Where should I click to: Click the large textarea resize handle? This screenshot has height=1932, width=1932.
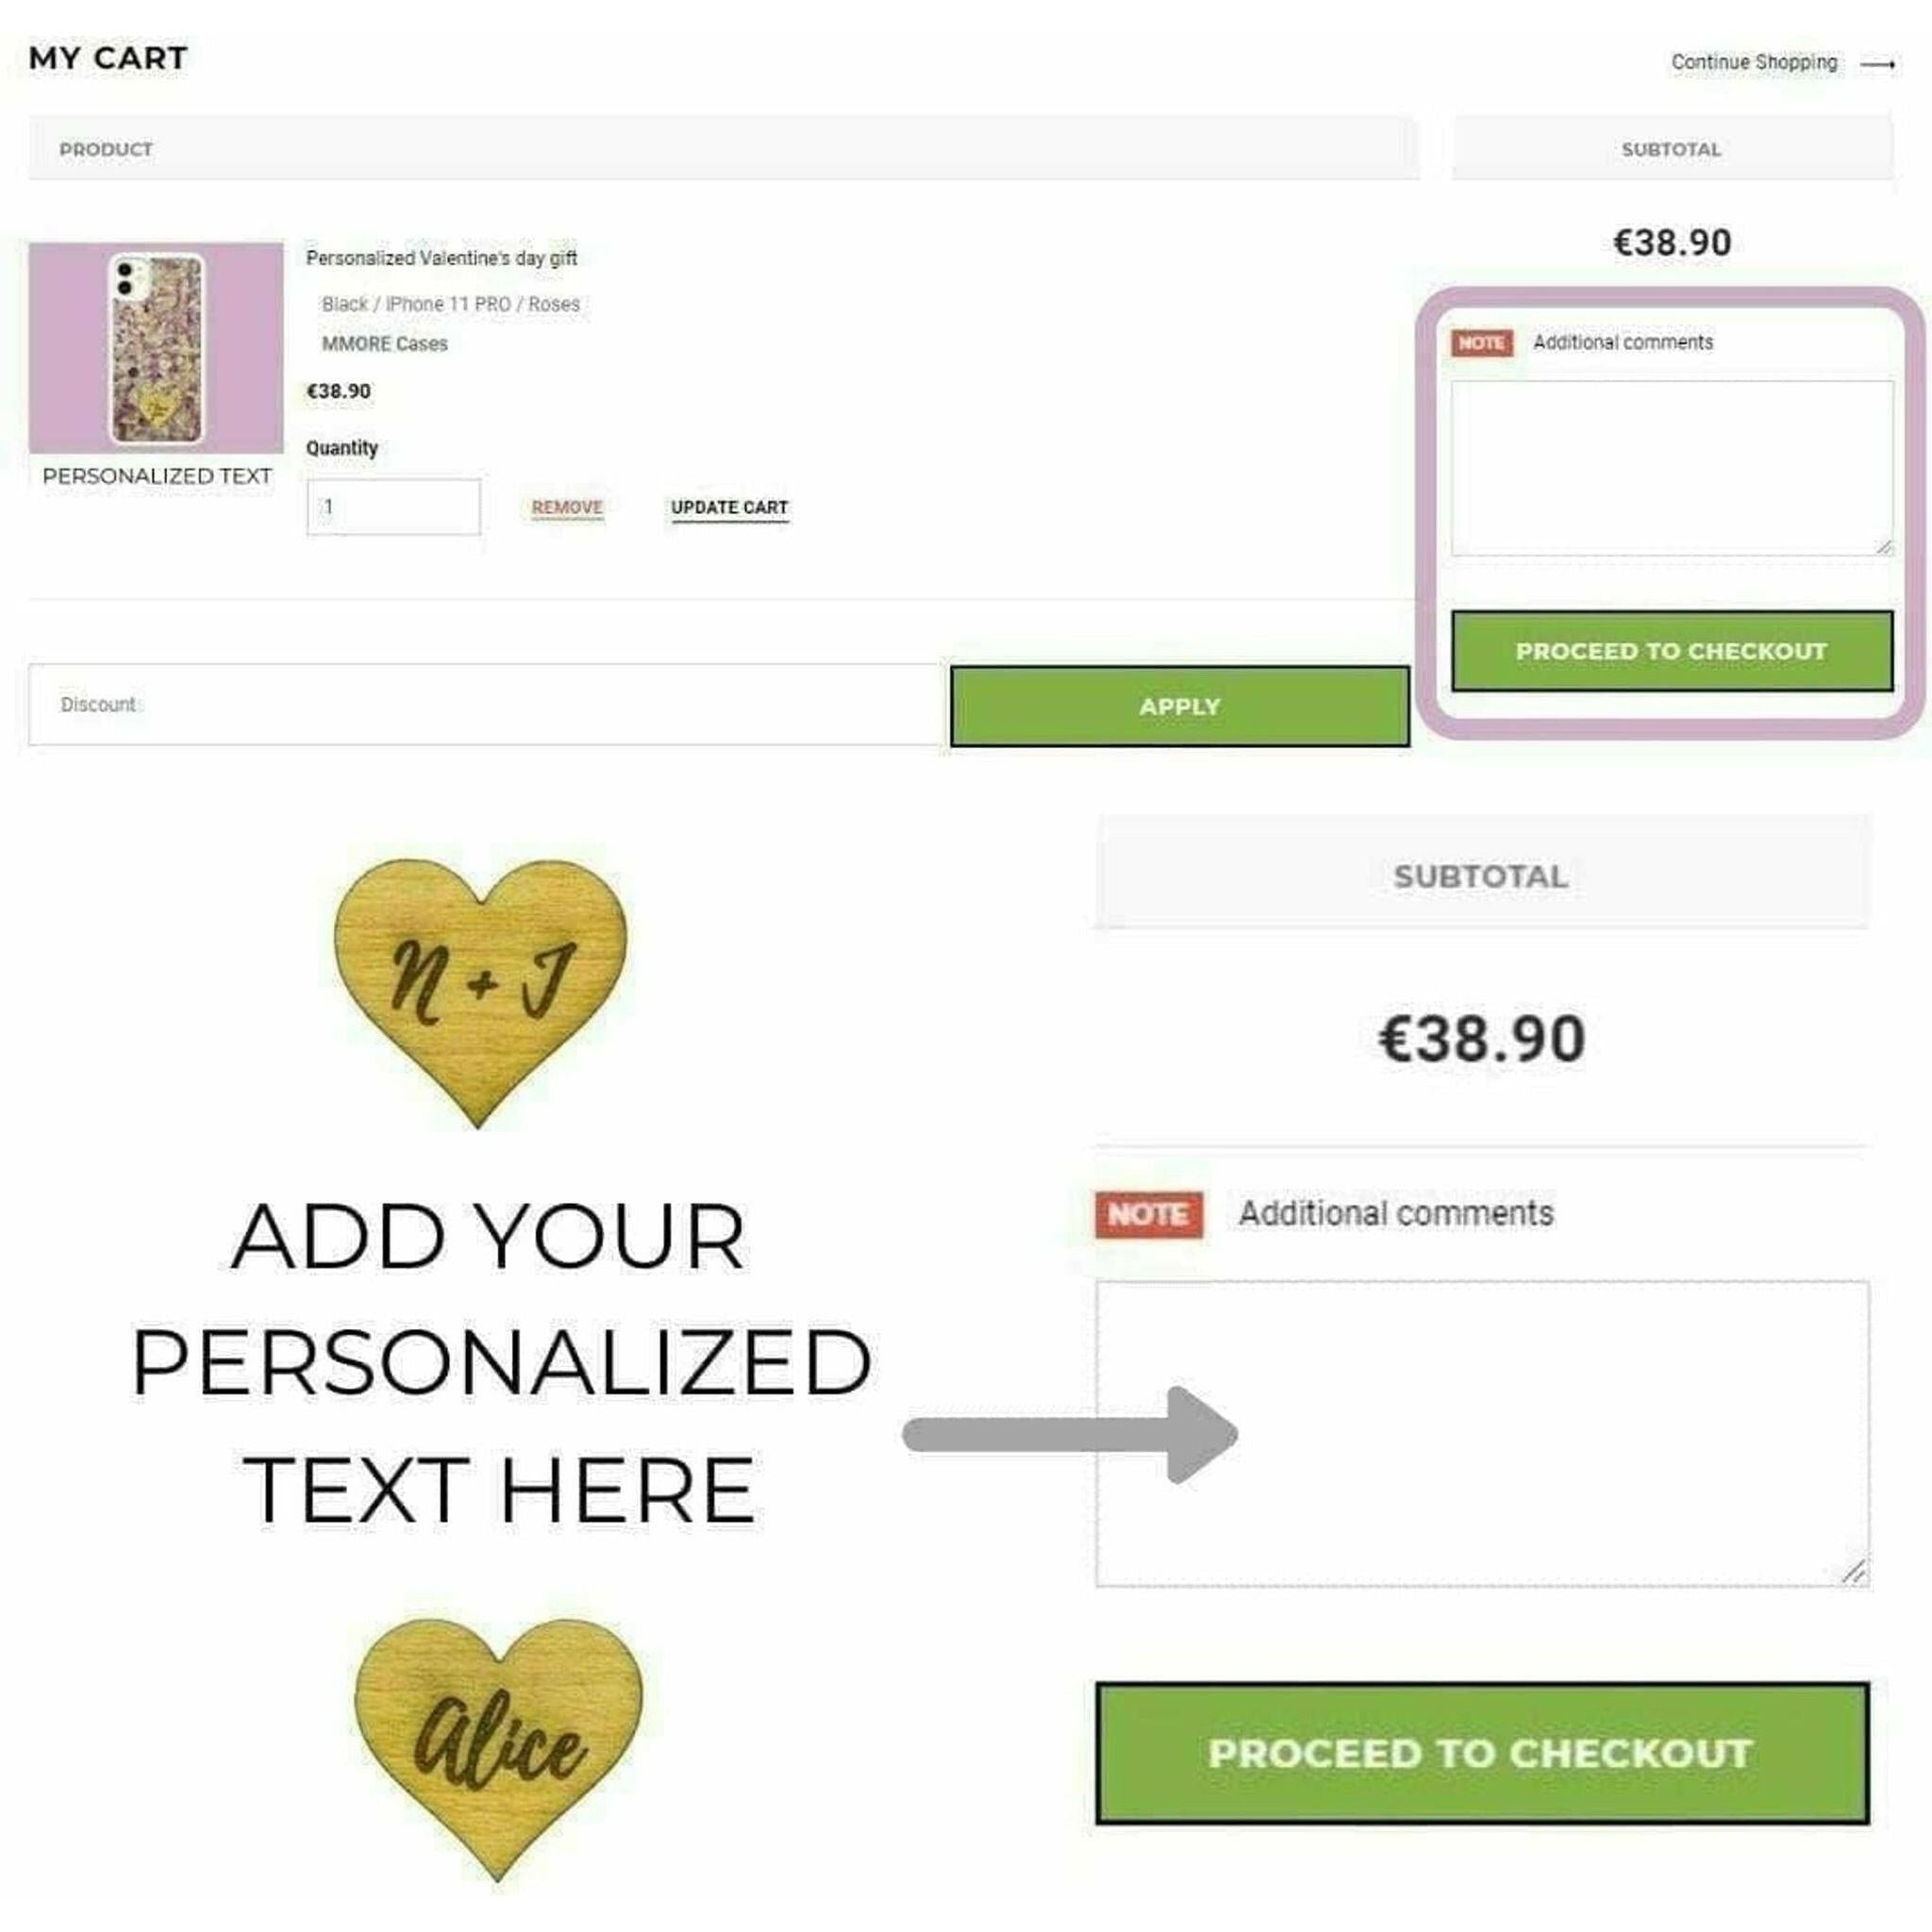click(1853, 1572)
